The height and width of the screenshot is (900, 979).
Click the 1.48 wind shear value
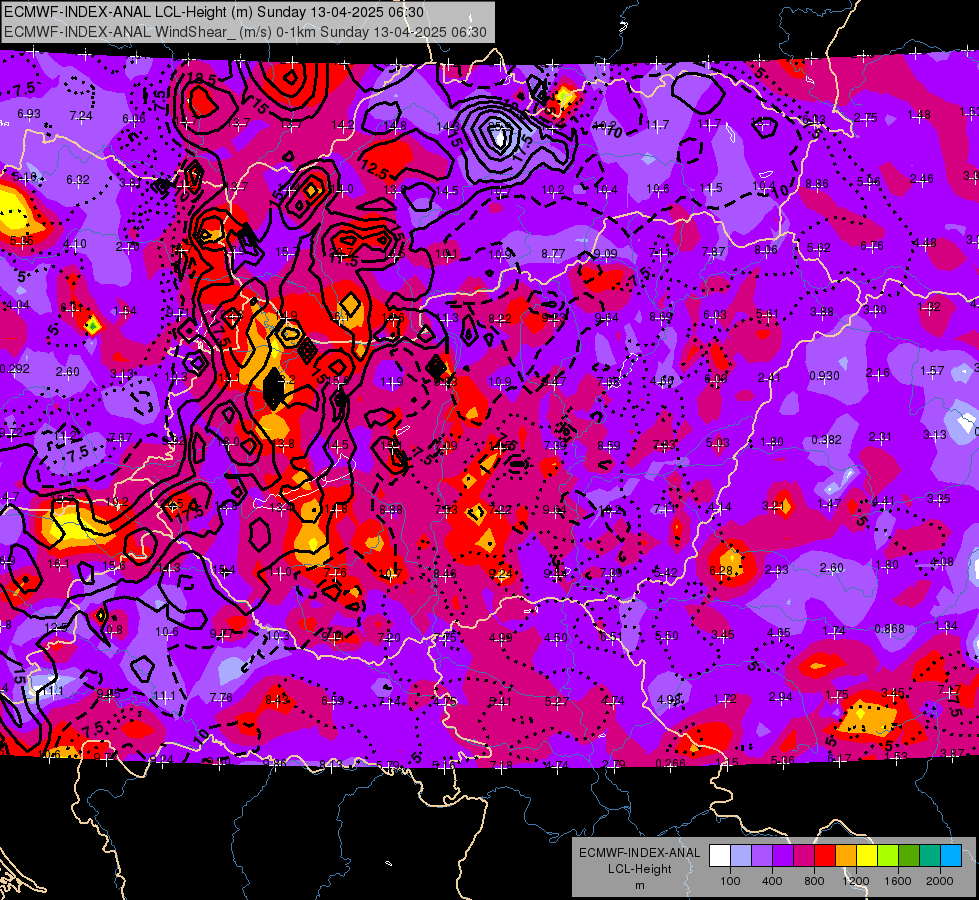tap(919, 115)
